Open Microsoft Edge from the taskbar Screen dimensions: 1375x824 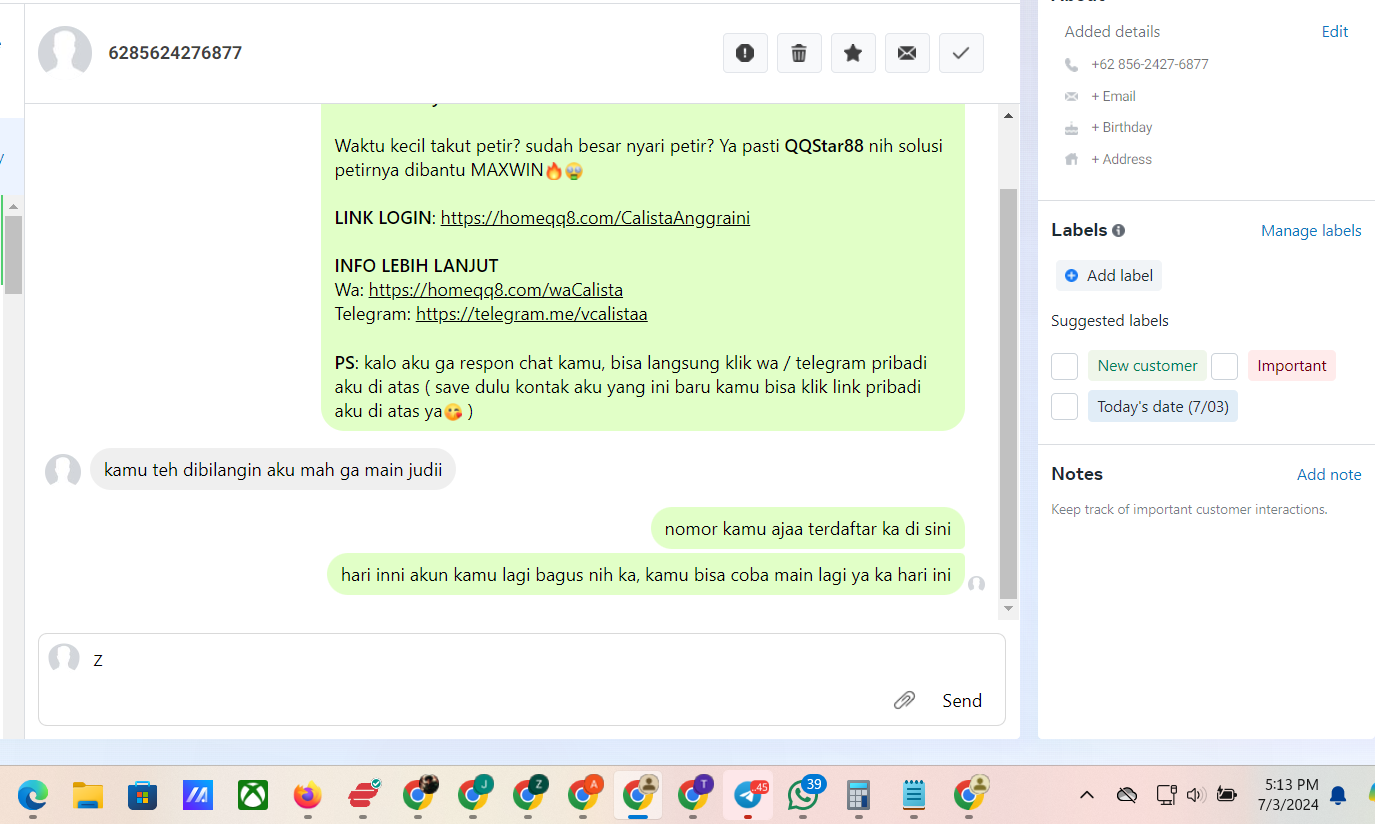pos(33,795)
